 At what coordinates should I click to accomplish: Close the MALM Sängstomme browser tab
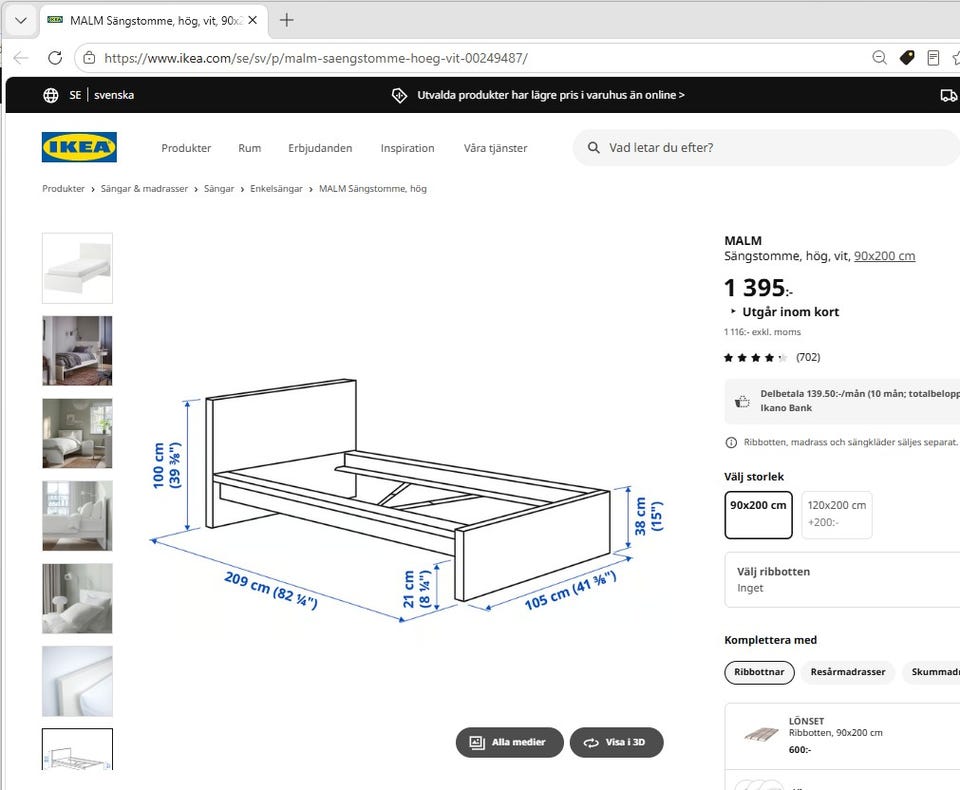[252, 20]
